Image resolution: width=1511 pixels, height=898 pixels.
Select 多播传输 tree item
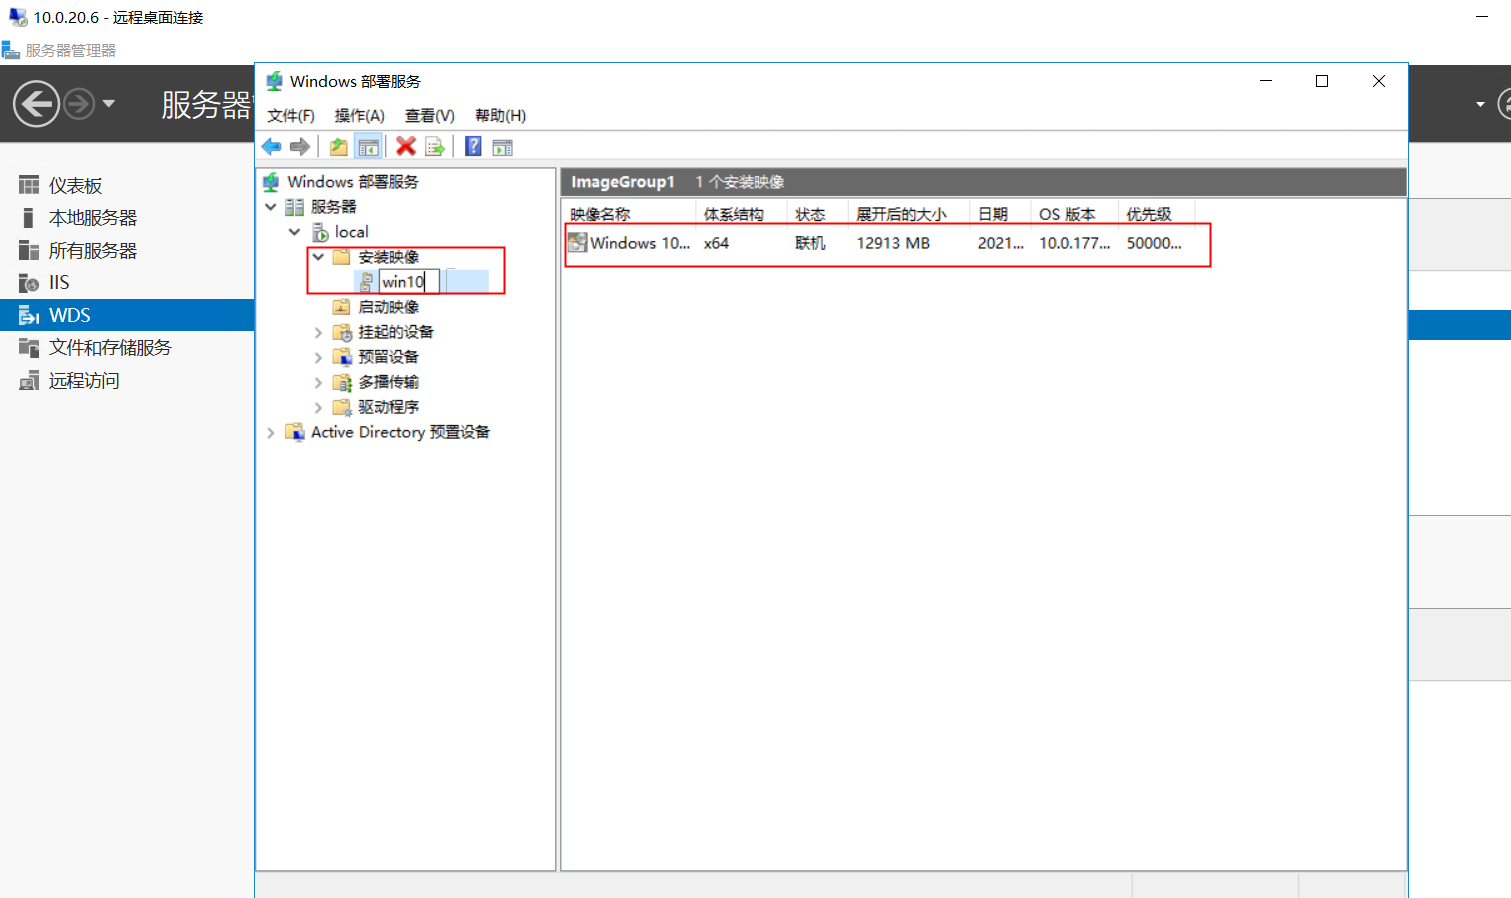click(x=388, y=382)
